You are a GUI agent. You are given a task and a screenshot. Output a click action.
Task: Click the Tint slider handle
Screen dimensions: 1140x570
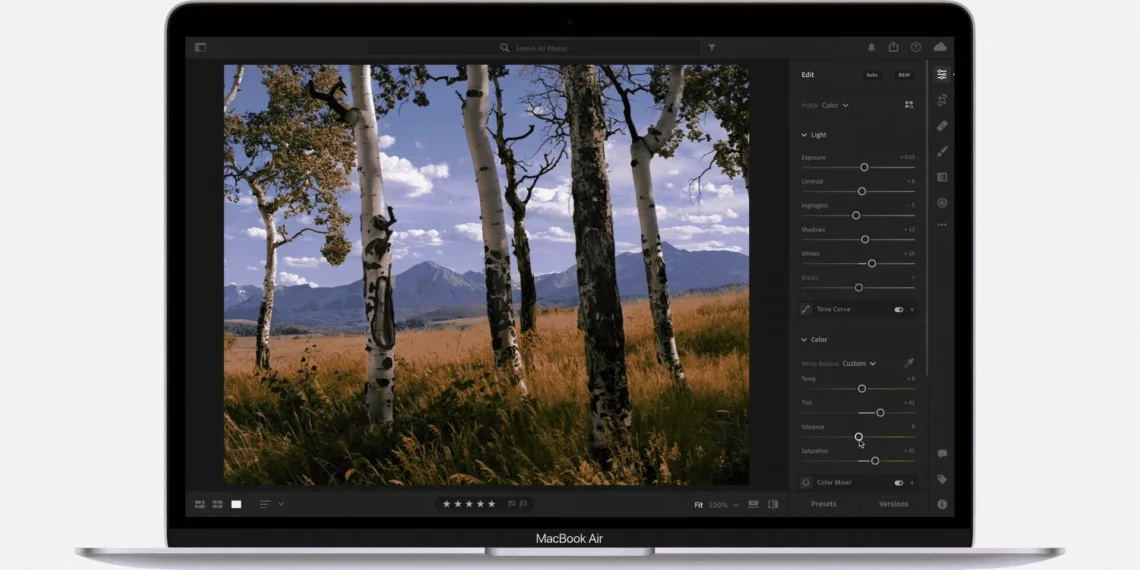[880, 412]
